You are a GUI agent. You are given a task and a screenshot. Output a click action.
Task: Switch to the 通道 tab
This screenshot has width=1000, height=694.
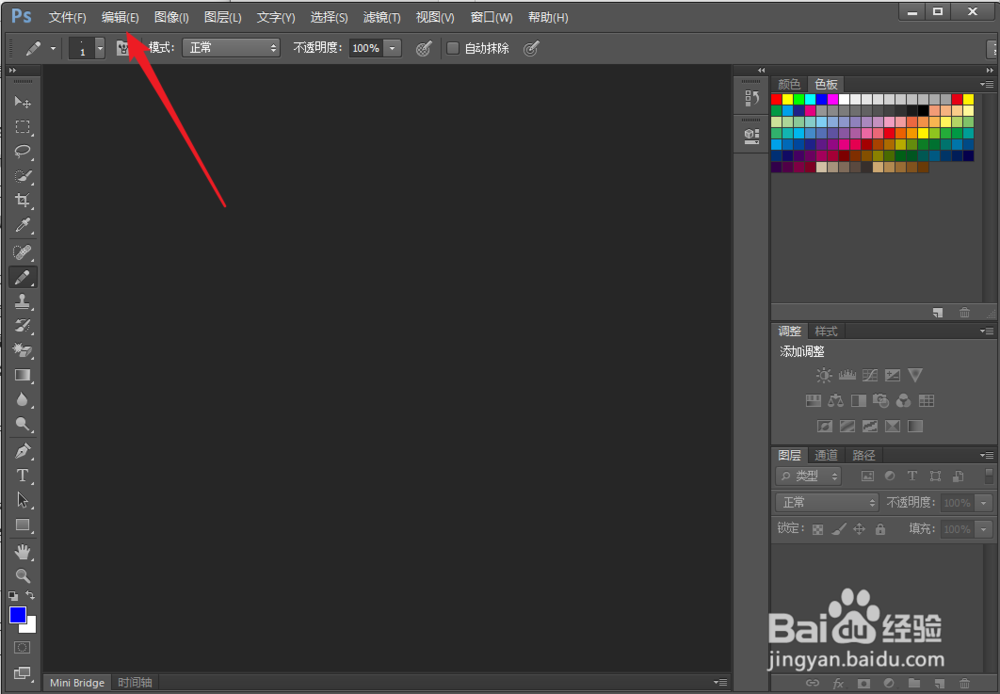pos(826,455)
